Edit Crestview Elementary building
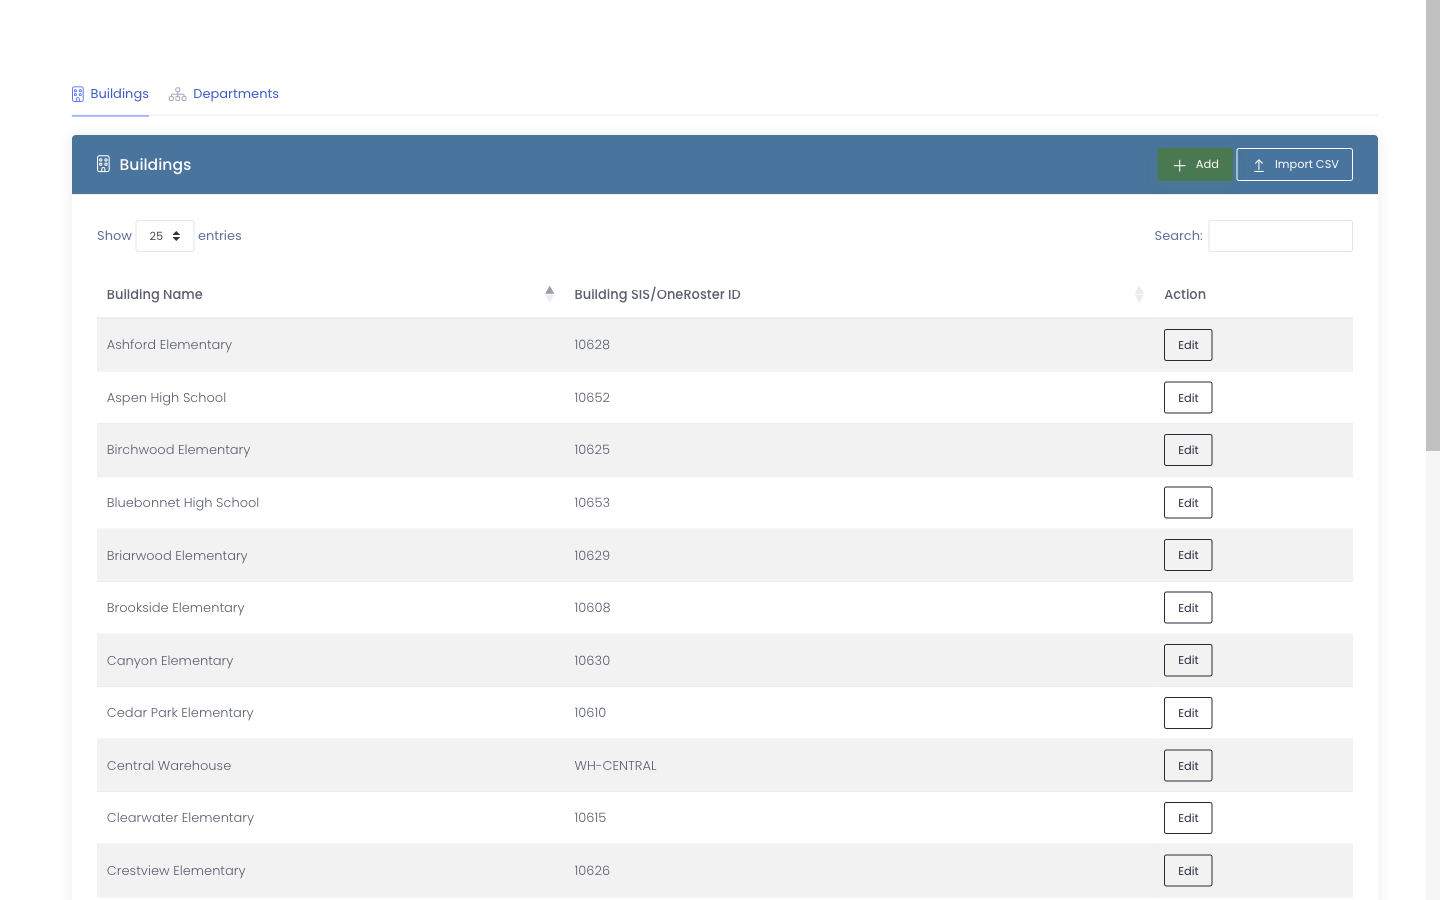Viewport: 1440px width, 900px height. point(1188,871)
